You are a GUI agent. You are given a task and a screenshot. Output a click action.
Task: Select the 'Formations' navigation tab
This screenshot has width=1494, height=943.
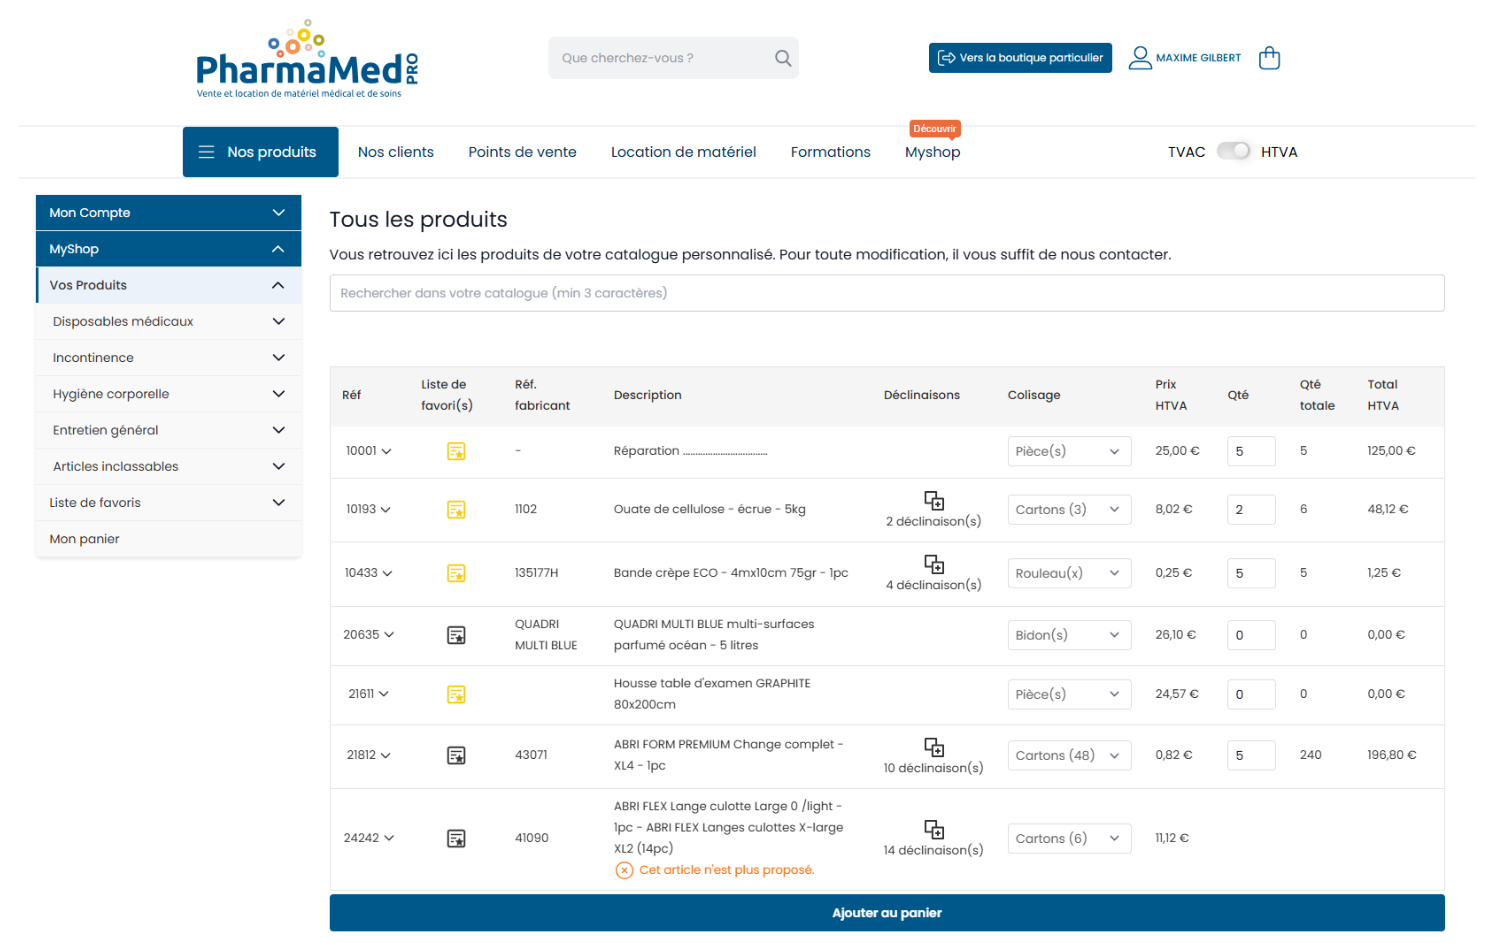click(x=830, y=151)
